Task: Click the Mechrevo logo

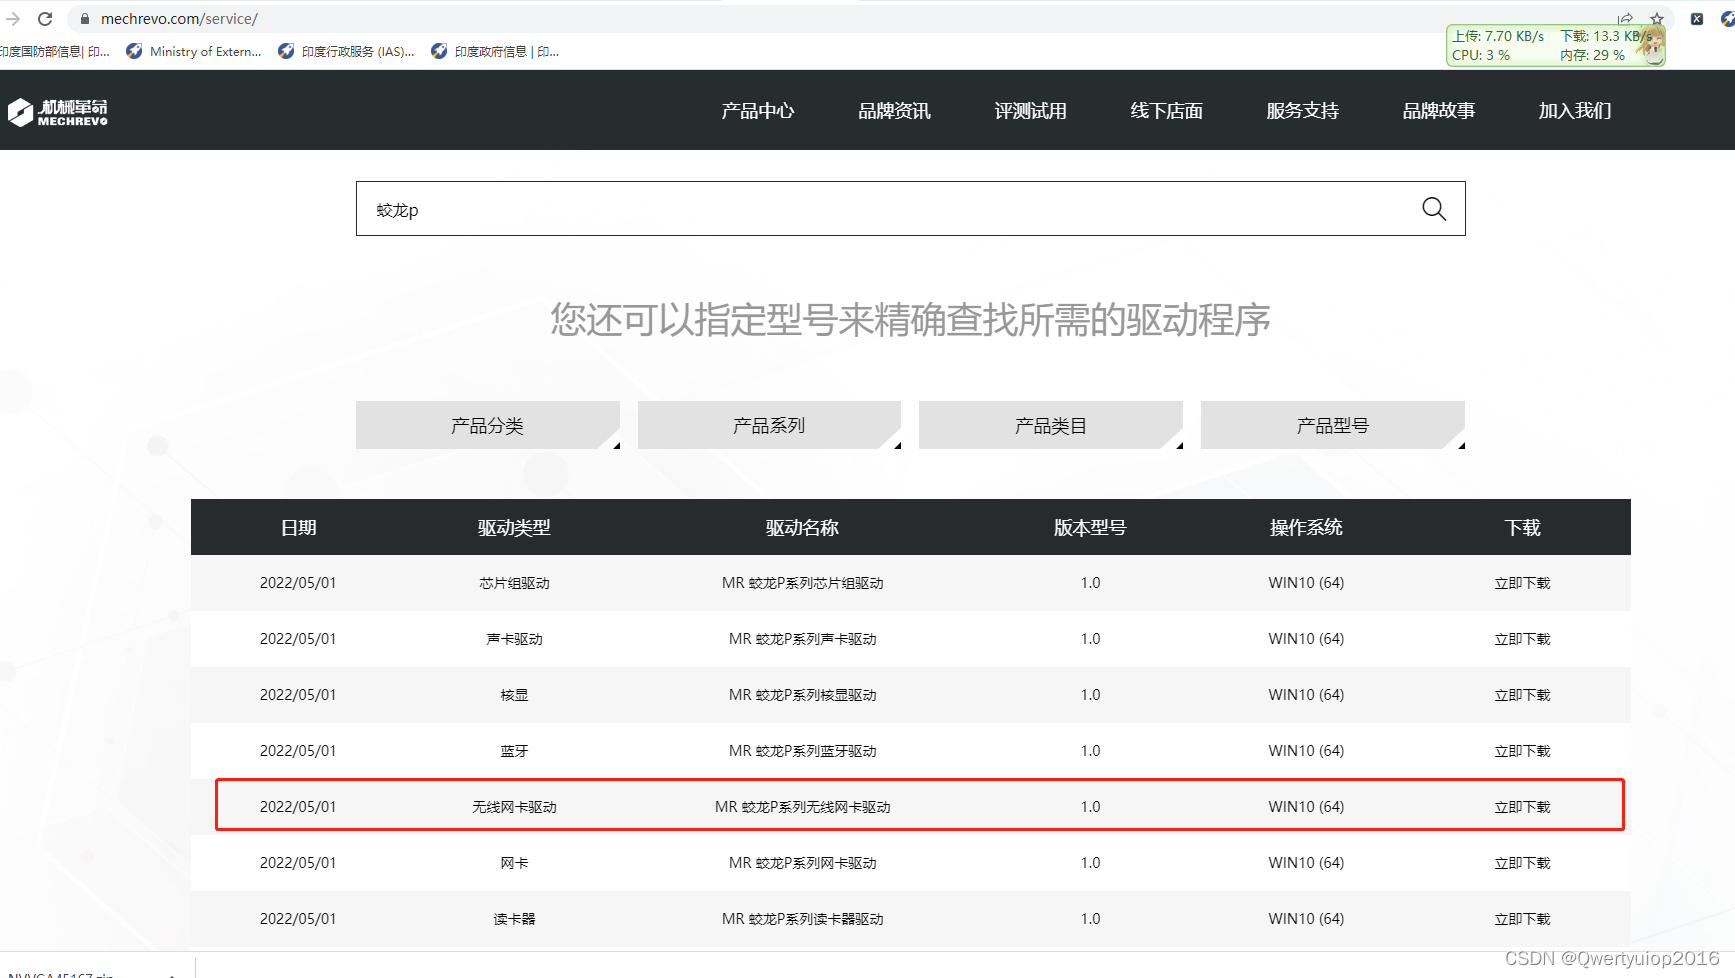Action: [x=58, y=112]
